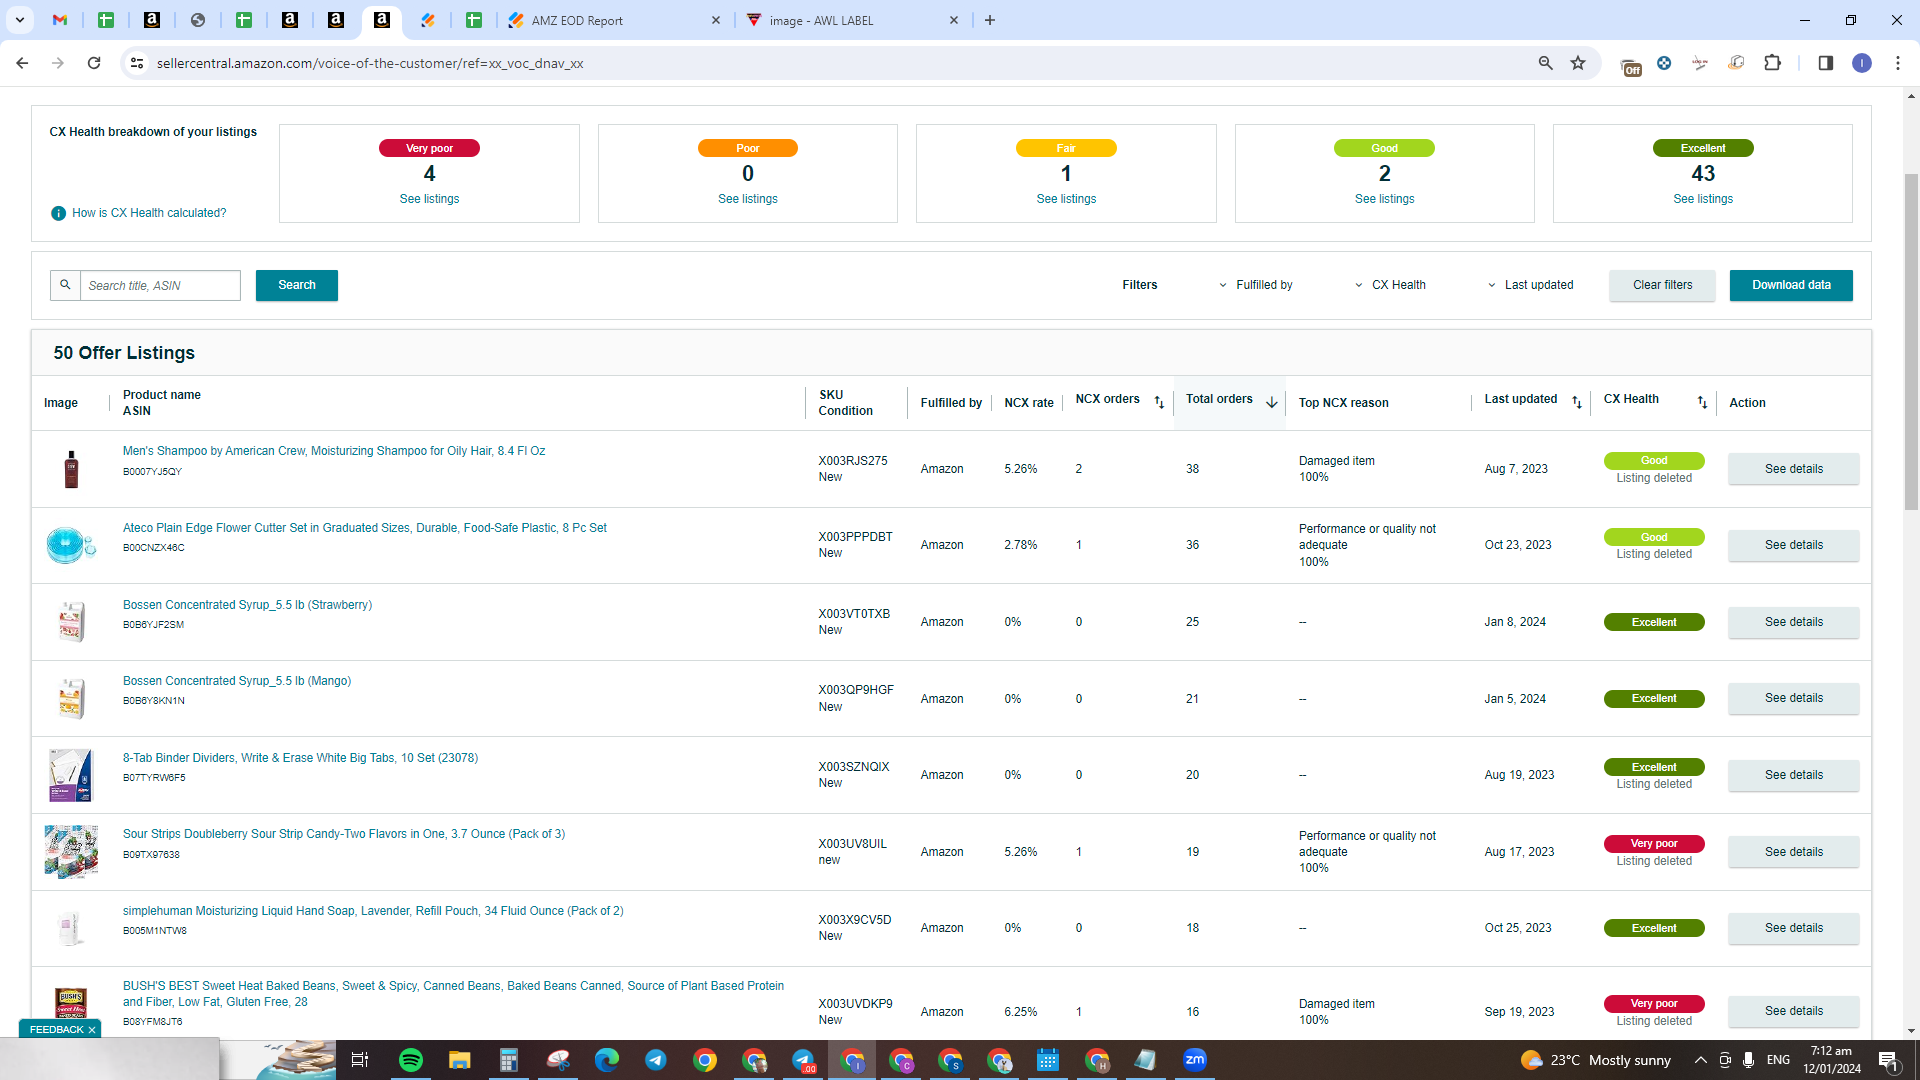The image size is (1920, 1080).
Task: See listings under Good card
Action: point(1385,199)
